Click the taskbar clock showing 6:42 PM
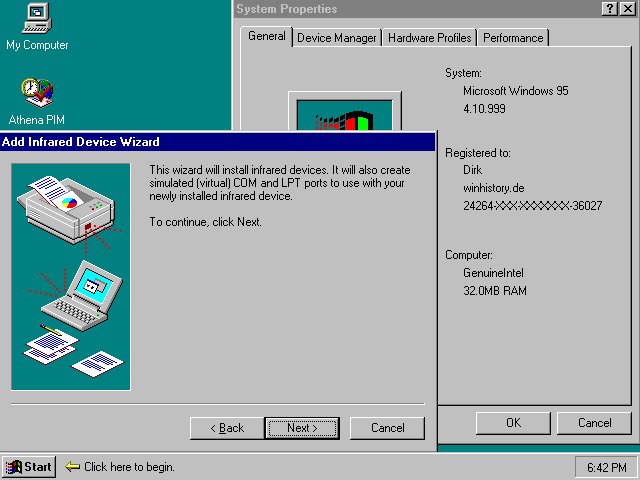Screen dimensions: 640x480 click(x=607, y=467)
